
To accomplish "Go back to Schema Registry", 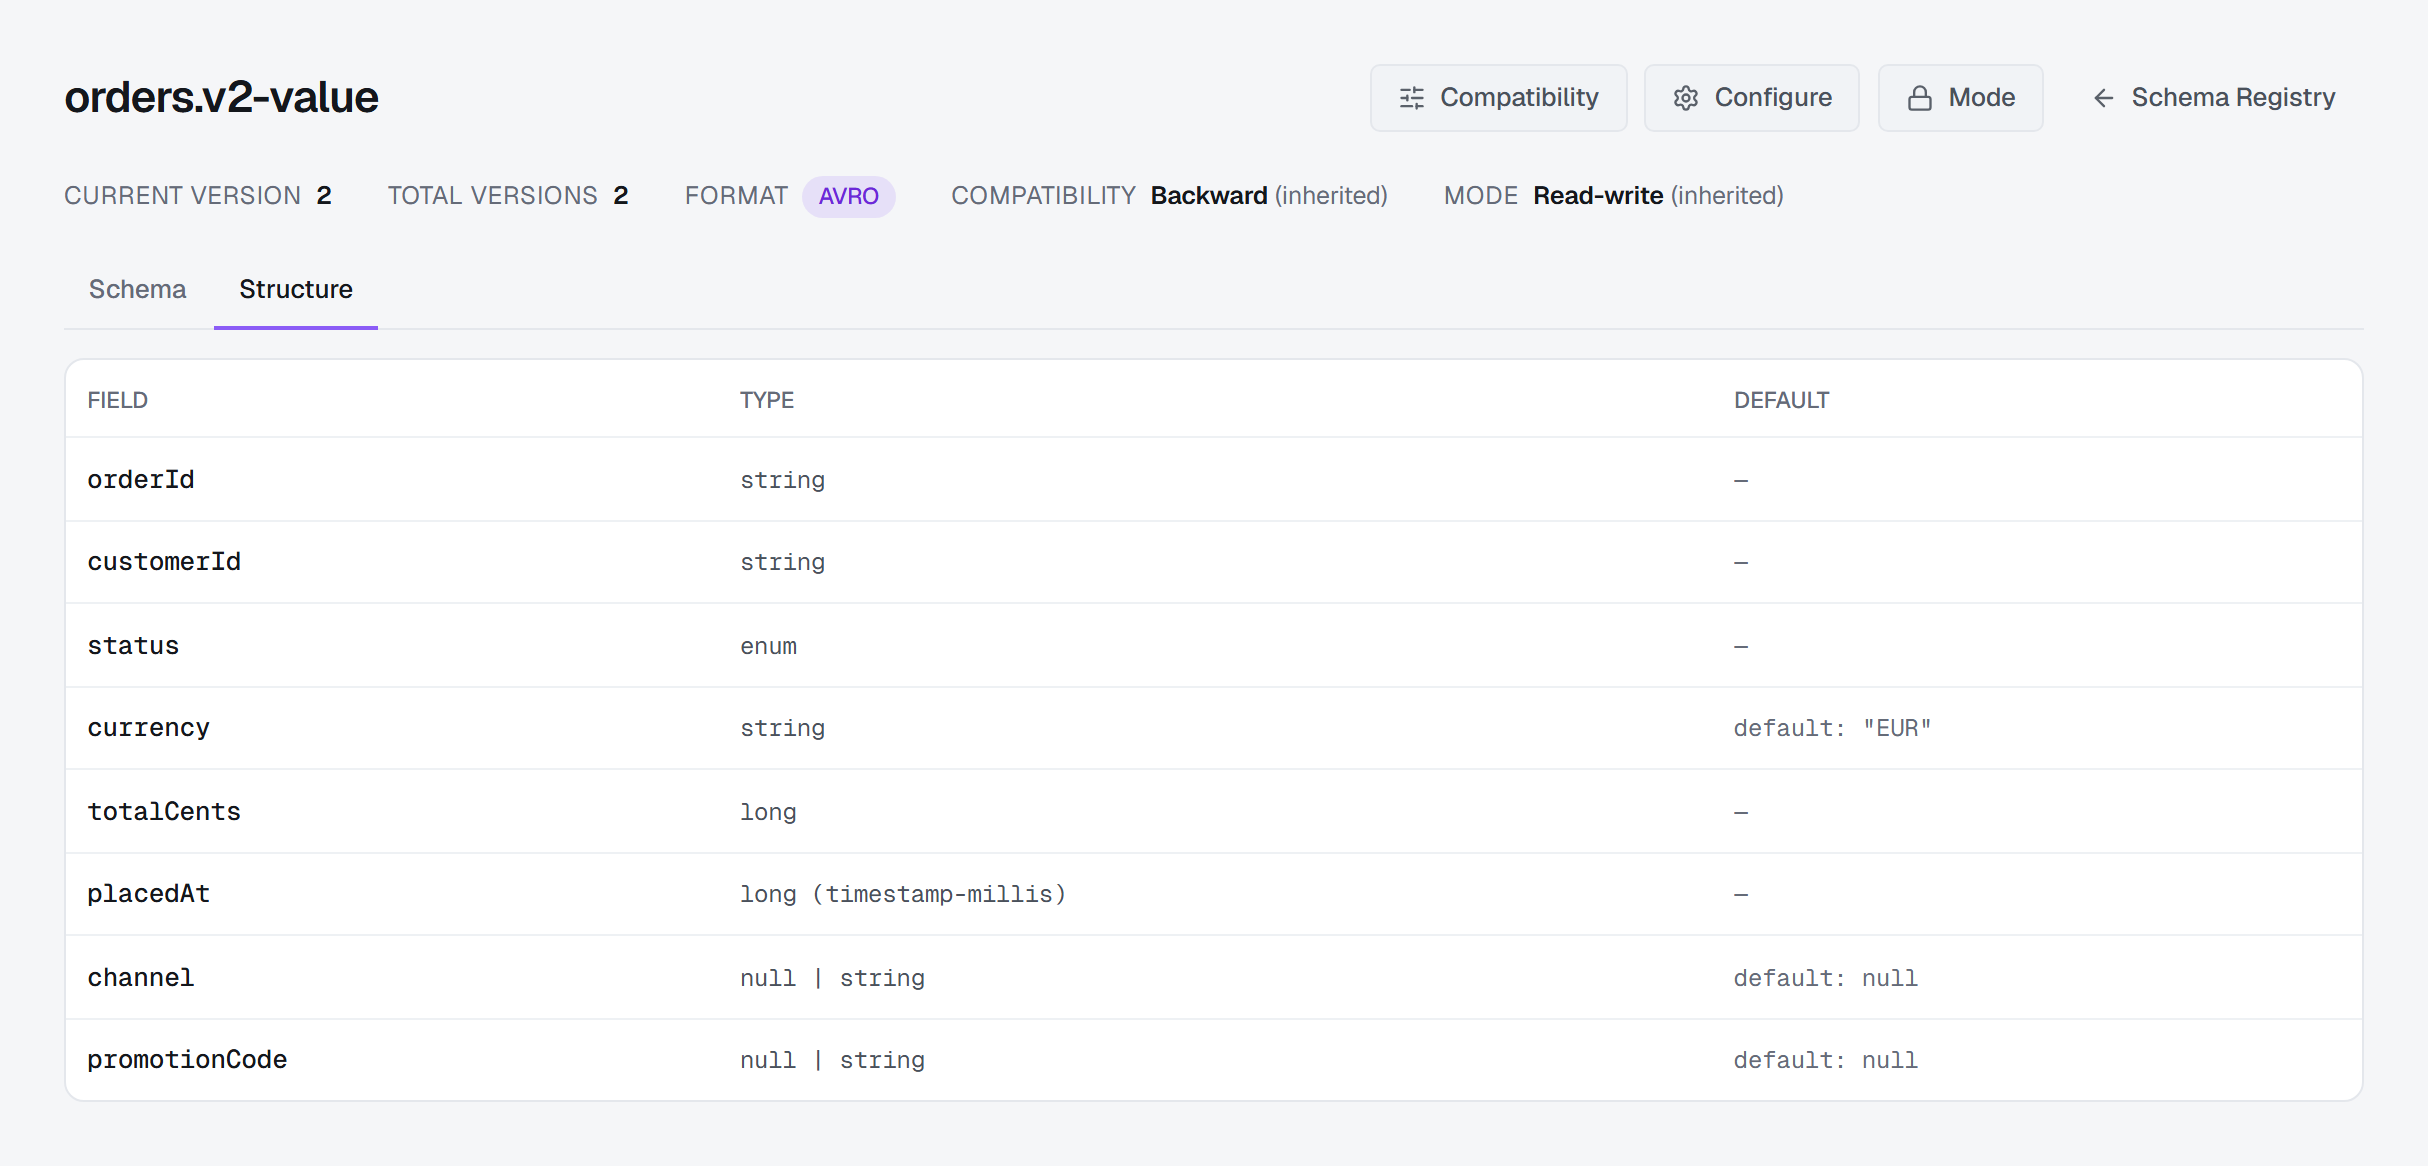I will (2214, 98).
